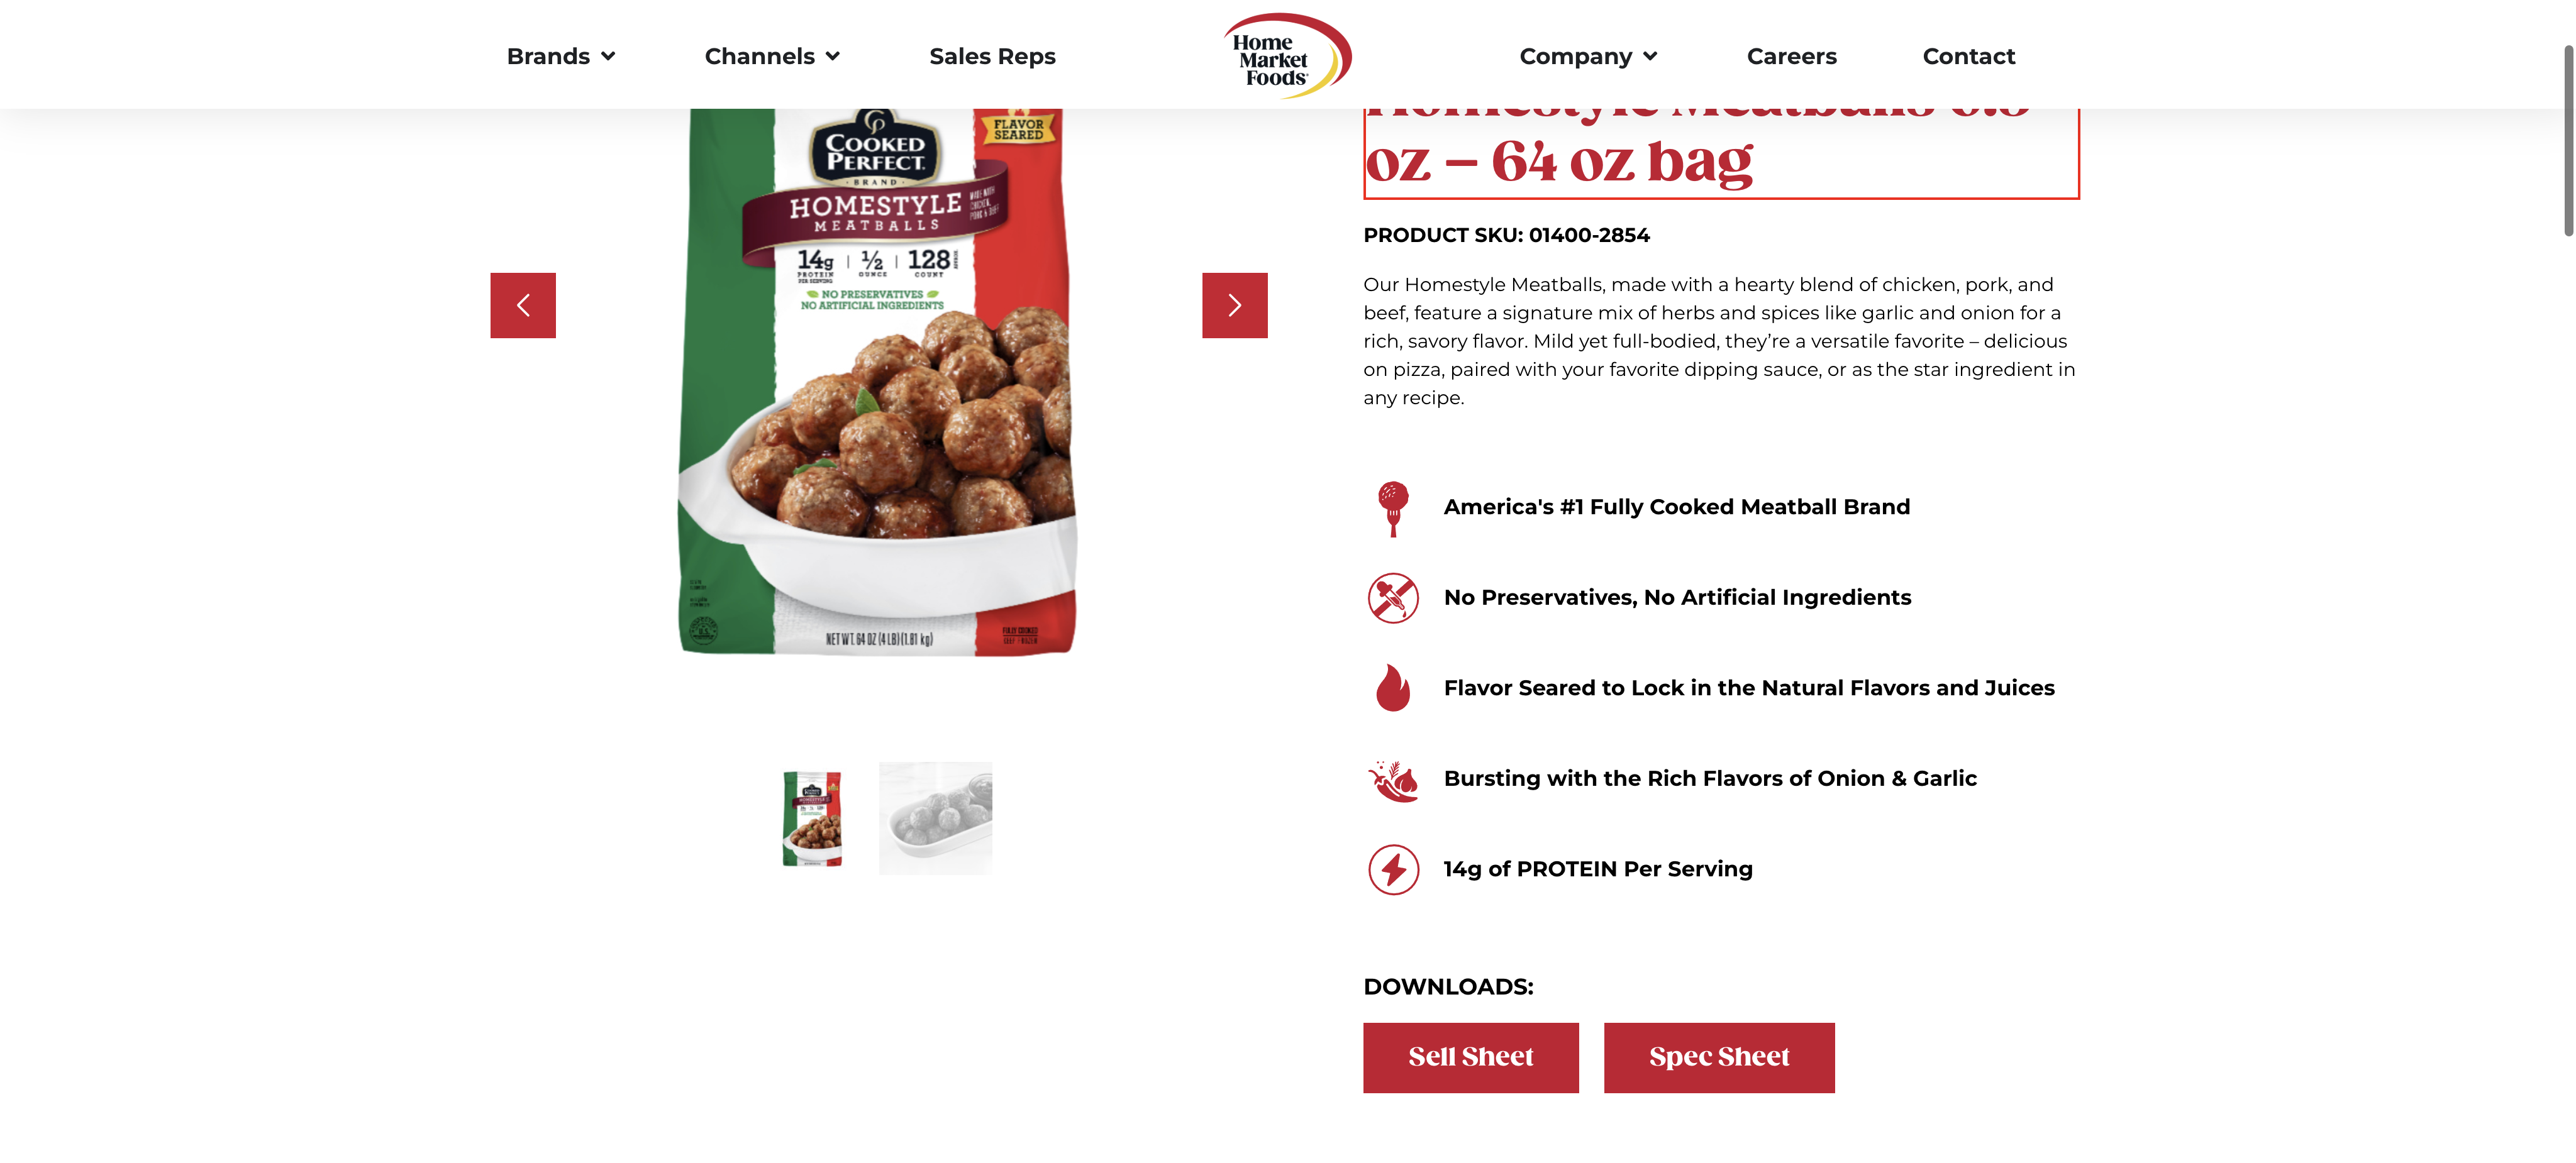Click the no preservatives crossed-dropper icon

pos(1392,598)
